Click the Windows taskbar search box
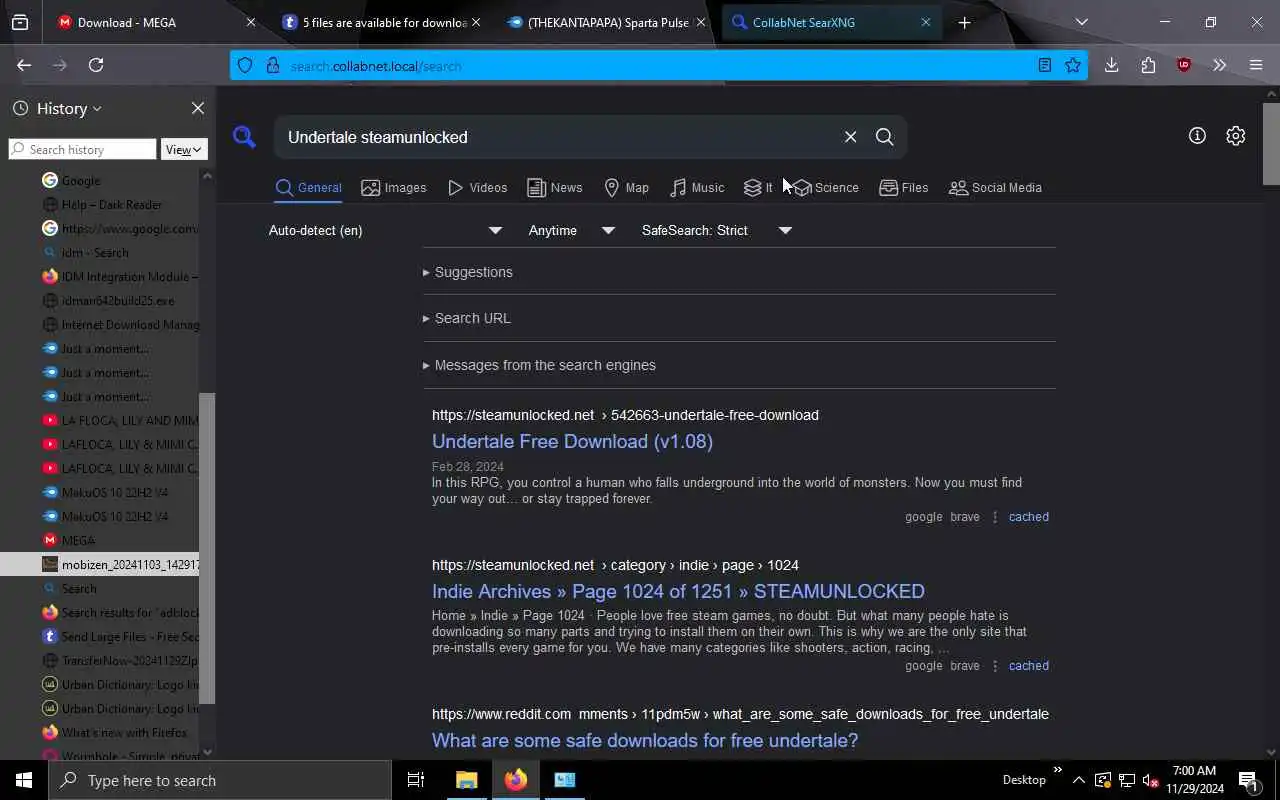This screenshot has height=800, width=1280. pyautogui.click(x=220, y=780)
